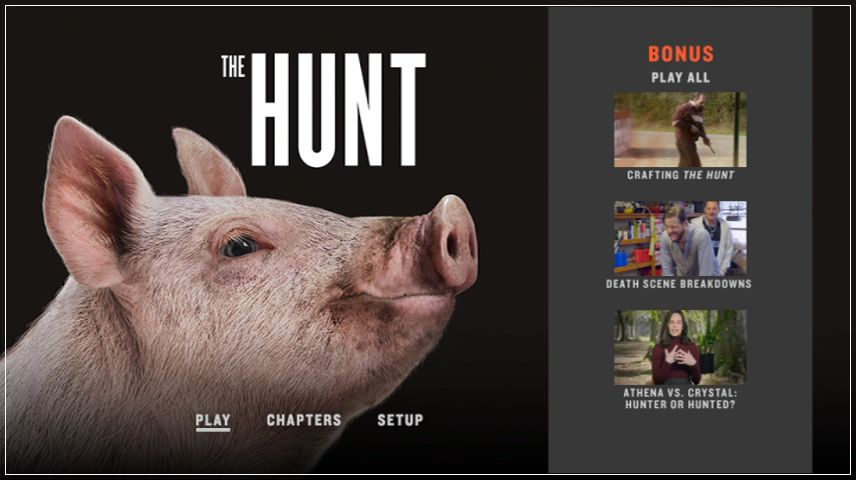Click the small THE in the title
856x480 pixels.
click(233, 67)
